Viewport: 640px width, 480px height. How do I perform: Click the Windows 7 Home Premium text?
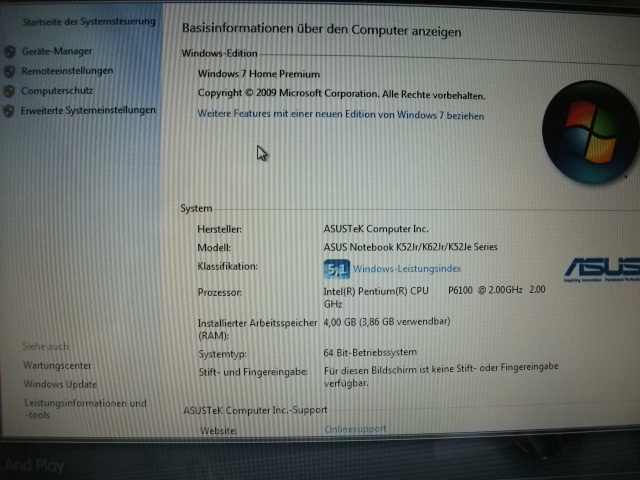(259, 74)
